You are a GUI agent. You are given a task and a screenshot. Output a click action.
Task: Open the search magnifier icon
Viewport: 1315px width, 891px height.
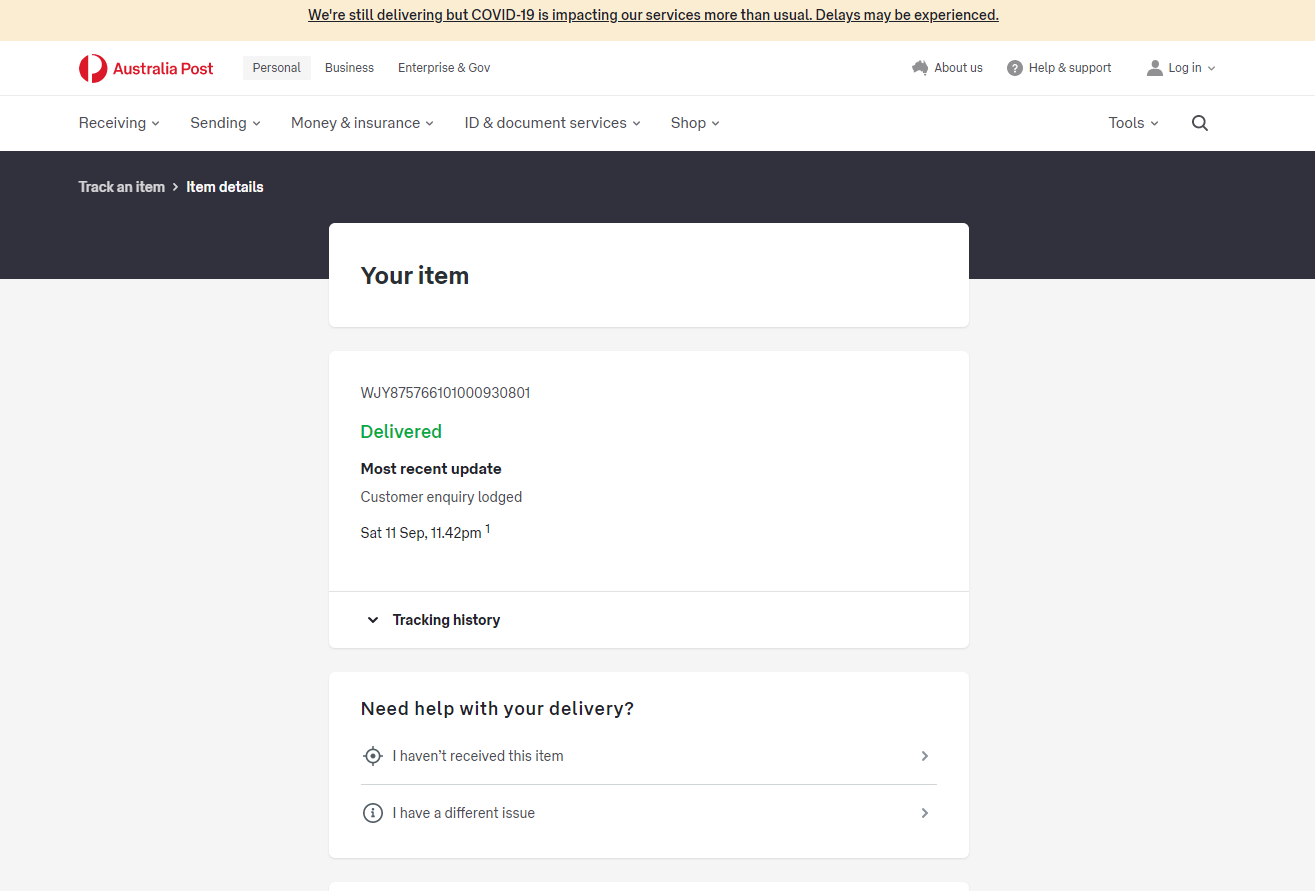(x=1200, y=123)
